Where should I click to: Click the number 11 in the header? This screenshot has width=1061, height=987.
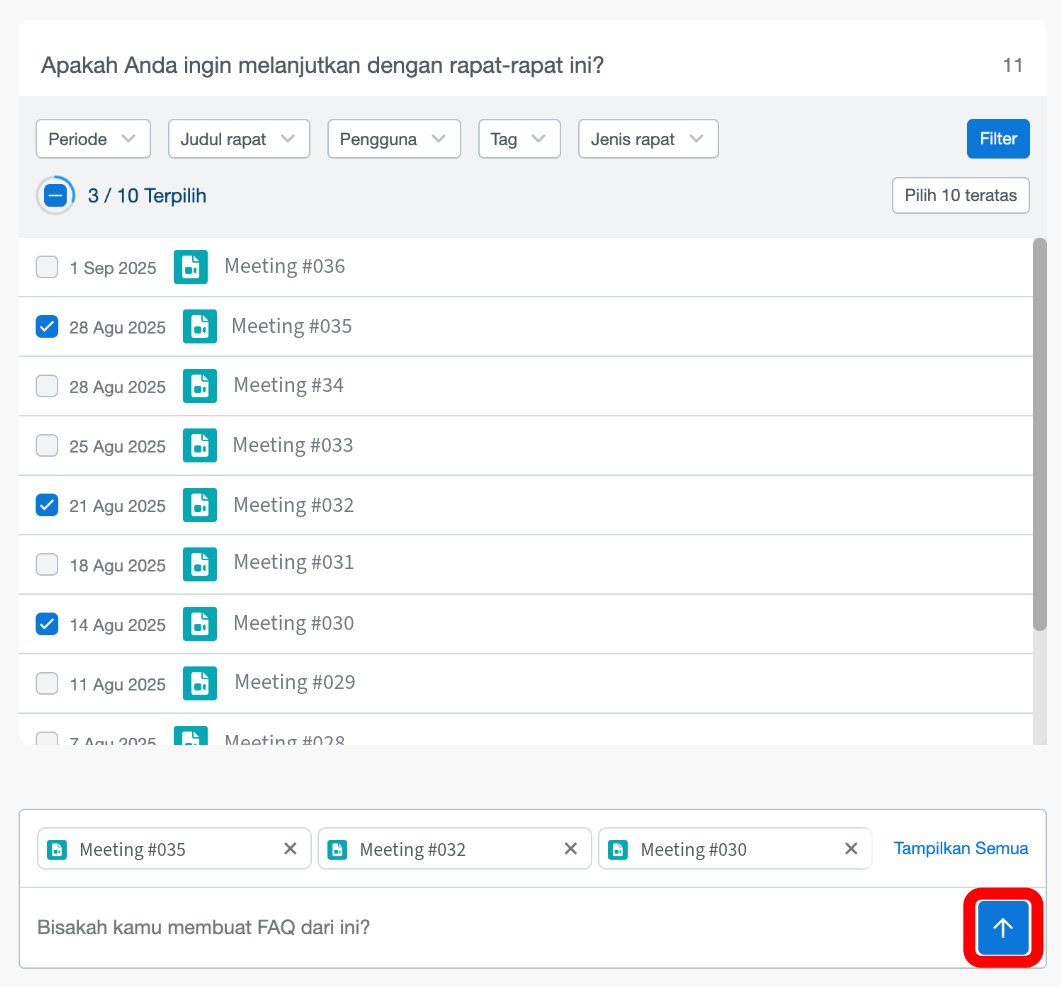(x=1012, y=66)
